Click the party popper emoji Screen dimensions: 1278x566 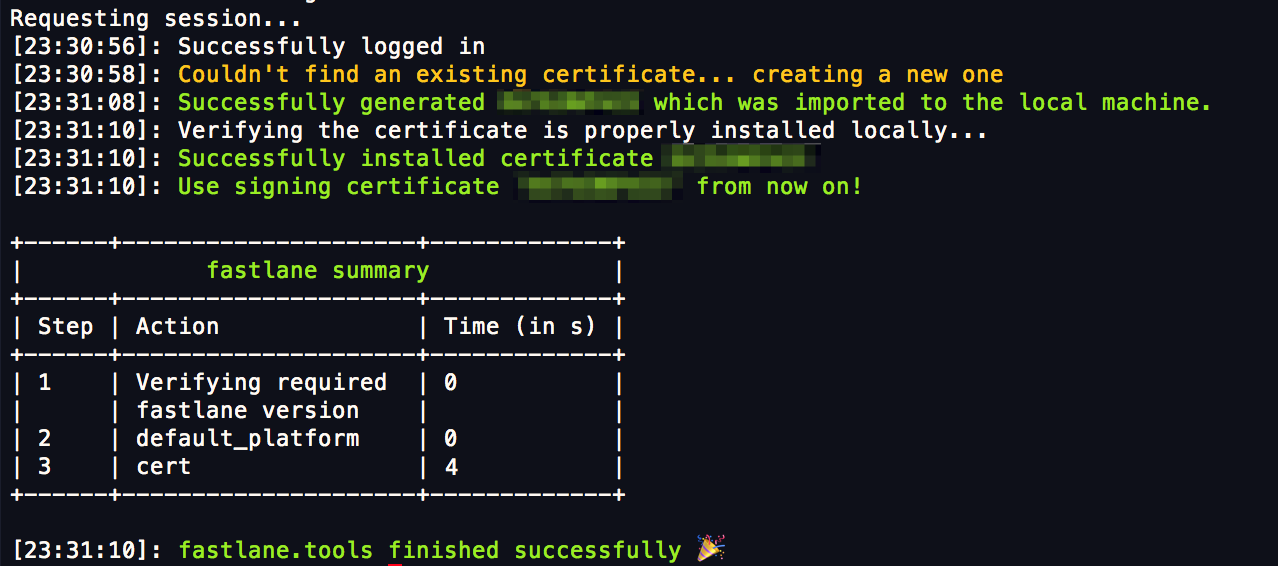tap(711, 548)
